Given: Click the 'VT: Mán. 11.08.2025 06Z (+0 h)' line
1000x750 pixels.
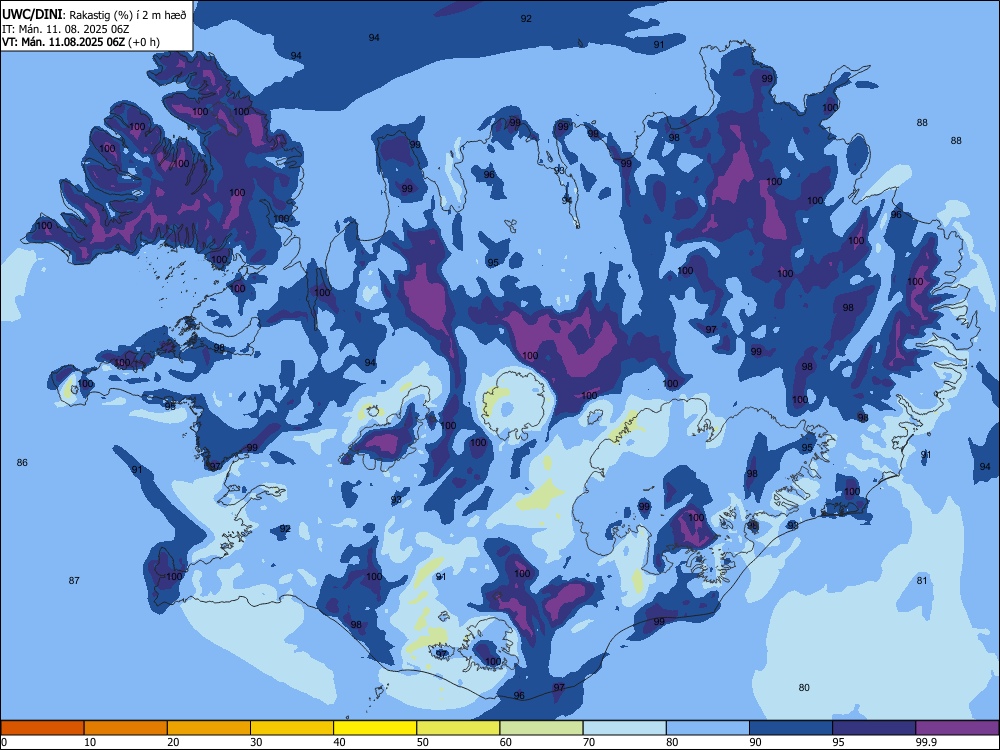Looking at the screenshot, I should pyautogui.click(x=81, y=42).
